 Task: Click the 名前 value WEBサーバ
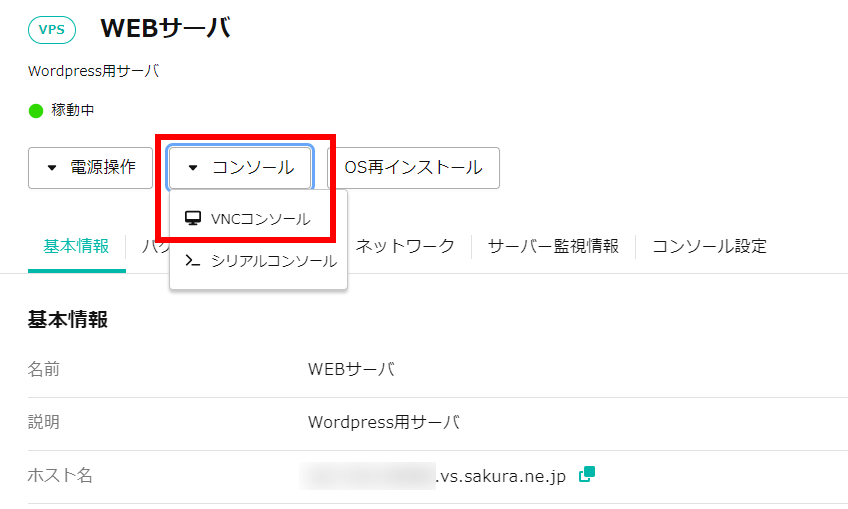tap(351, 370)
